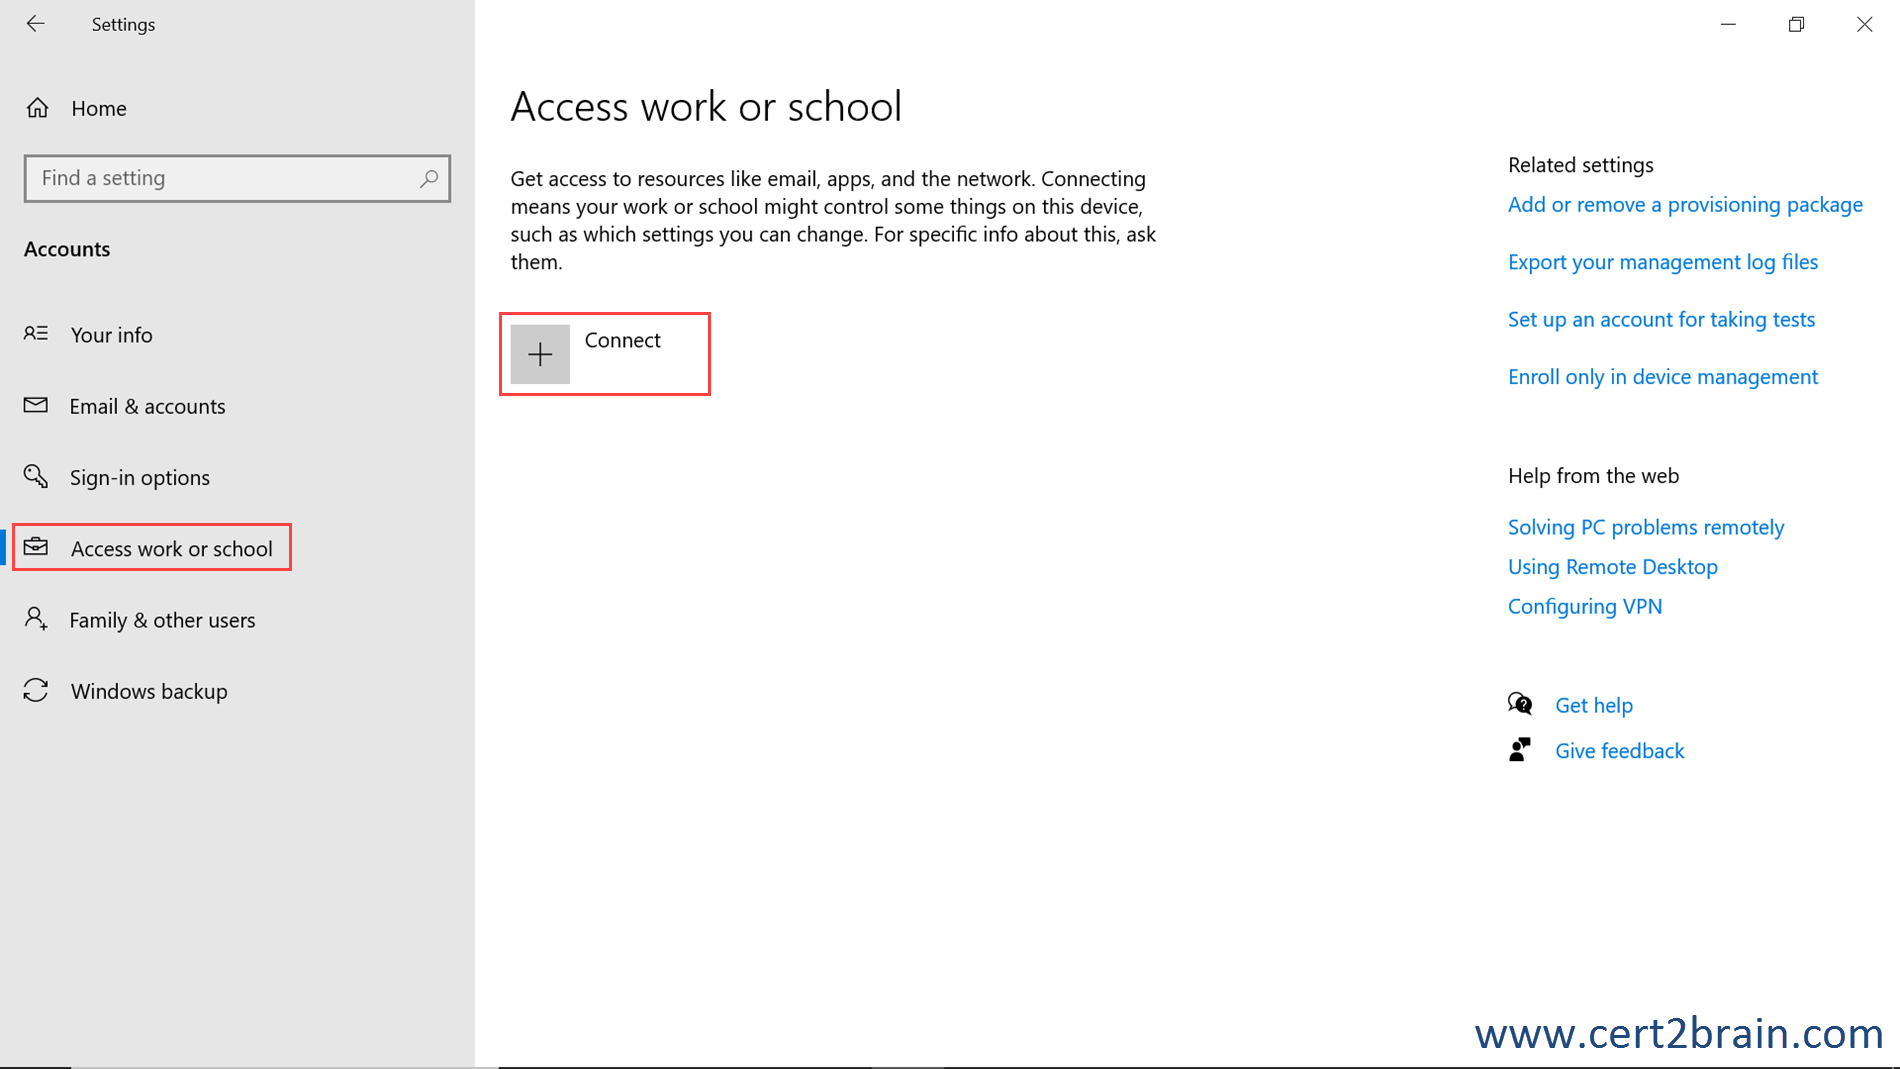
Task: Click the Give feedback link
Action: [x=1620, y=751]
